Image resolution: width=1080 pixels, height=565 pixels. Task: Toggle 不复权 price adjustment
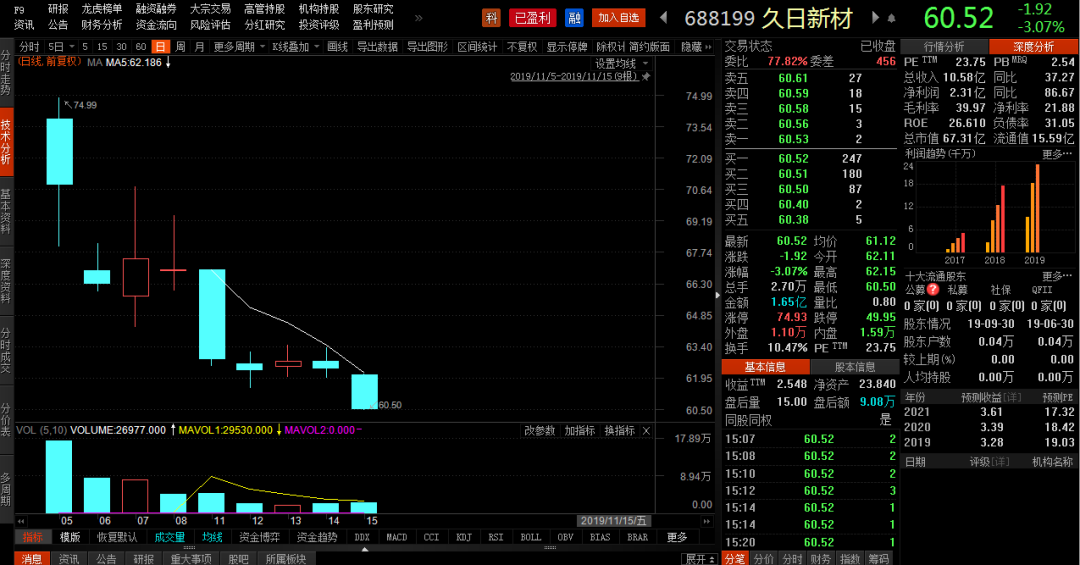click(521, 47)
